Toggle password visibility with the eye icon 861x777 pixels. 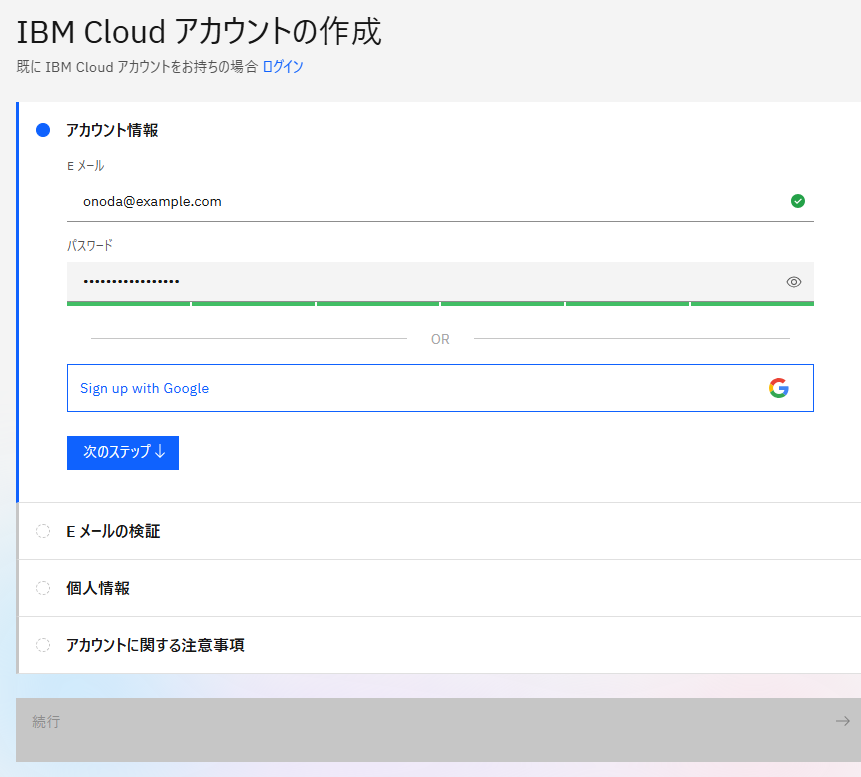(793, 281)
